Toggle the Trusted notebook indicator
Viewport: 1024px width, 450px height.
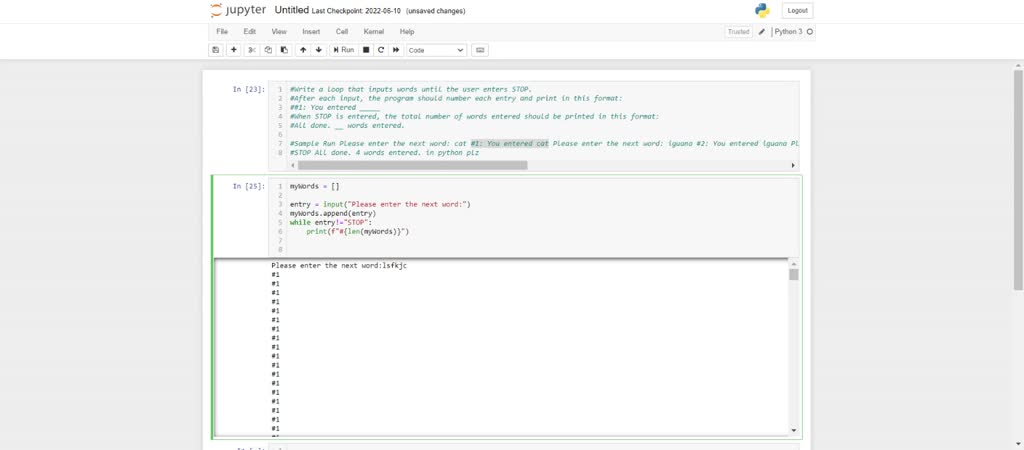point(738,32)
